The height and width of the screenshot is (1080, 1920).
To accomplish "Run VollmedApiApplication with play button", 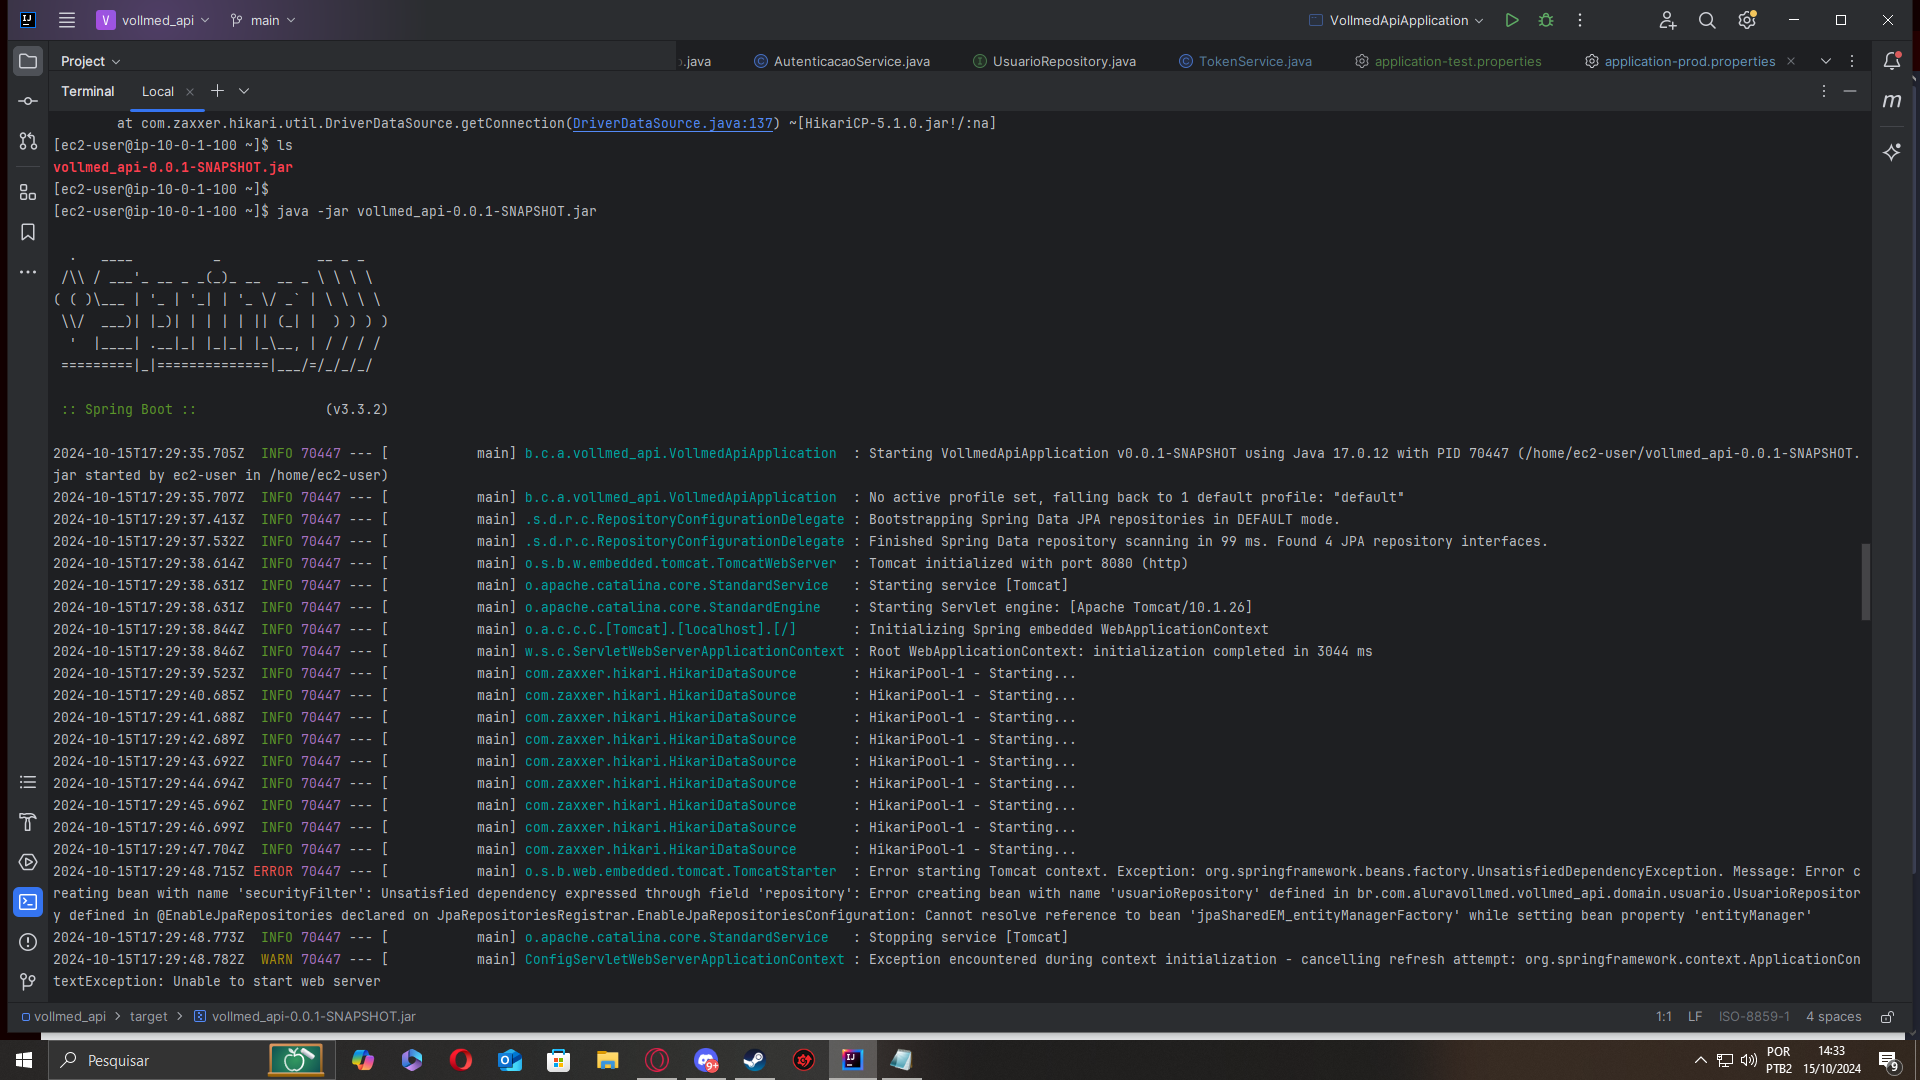I will (1512, 20).
